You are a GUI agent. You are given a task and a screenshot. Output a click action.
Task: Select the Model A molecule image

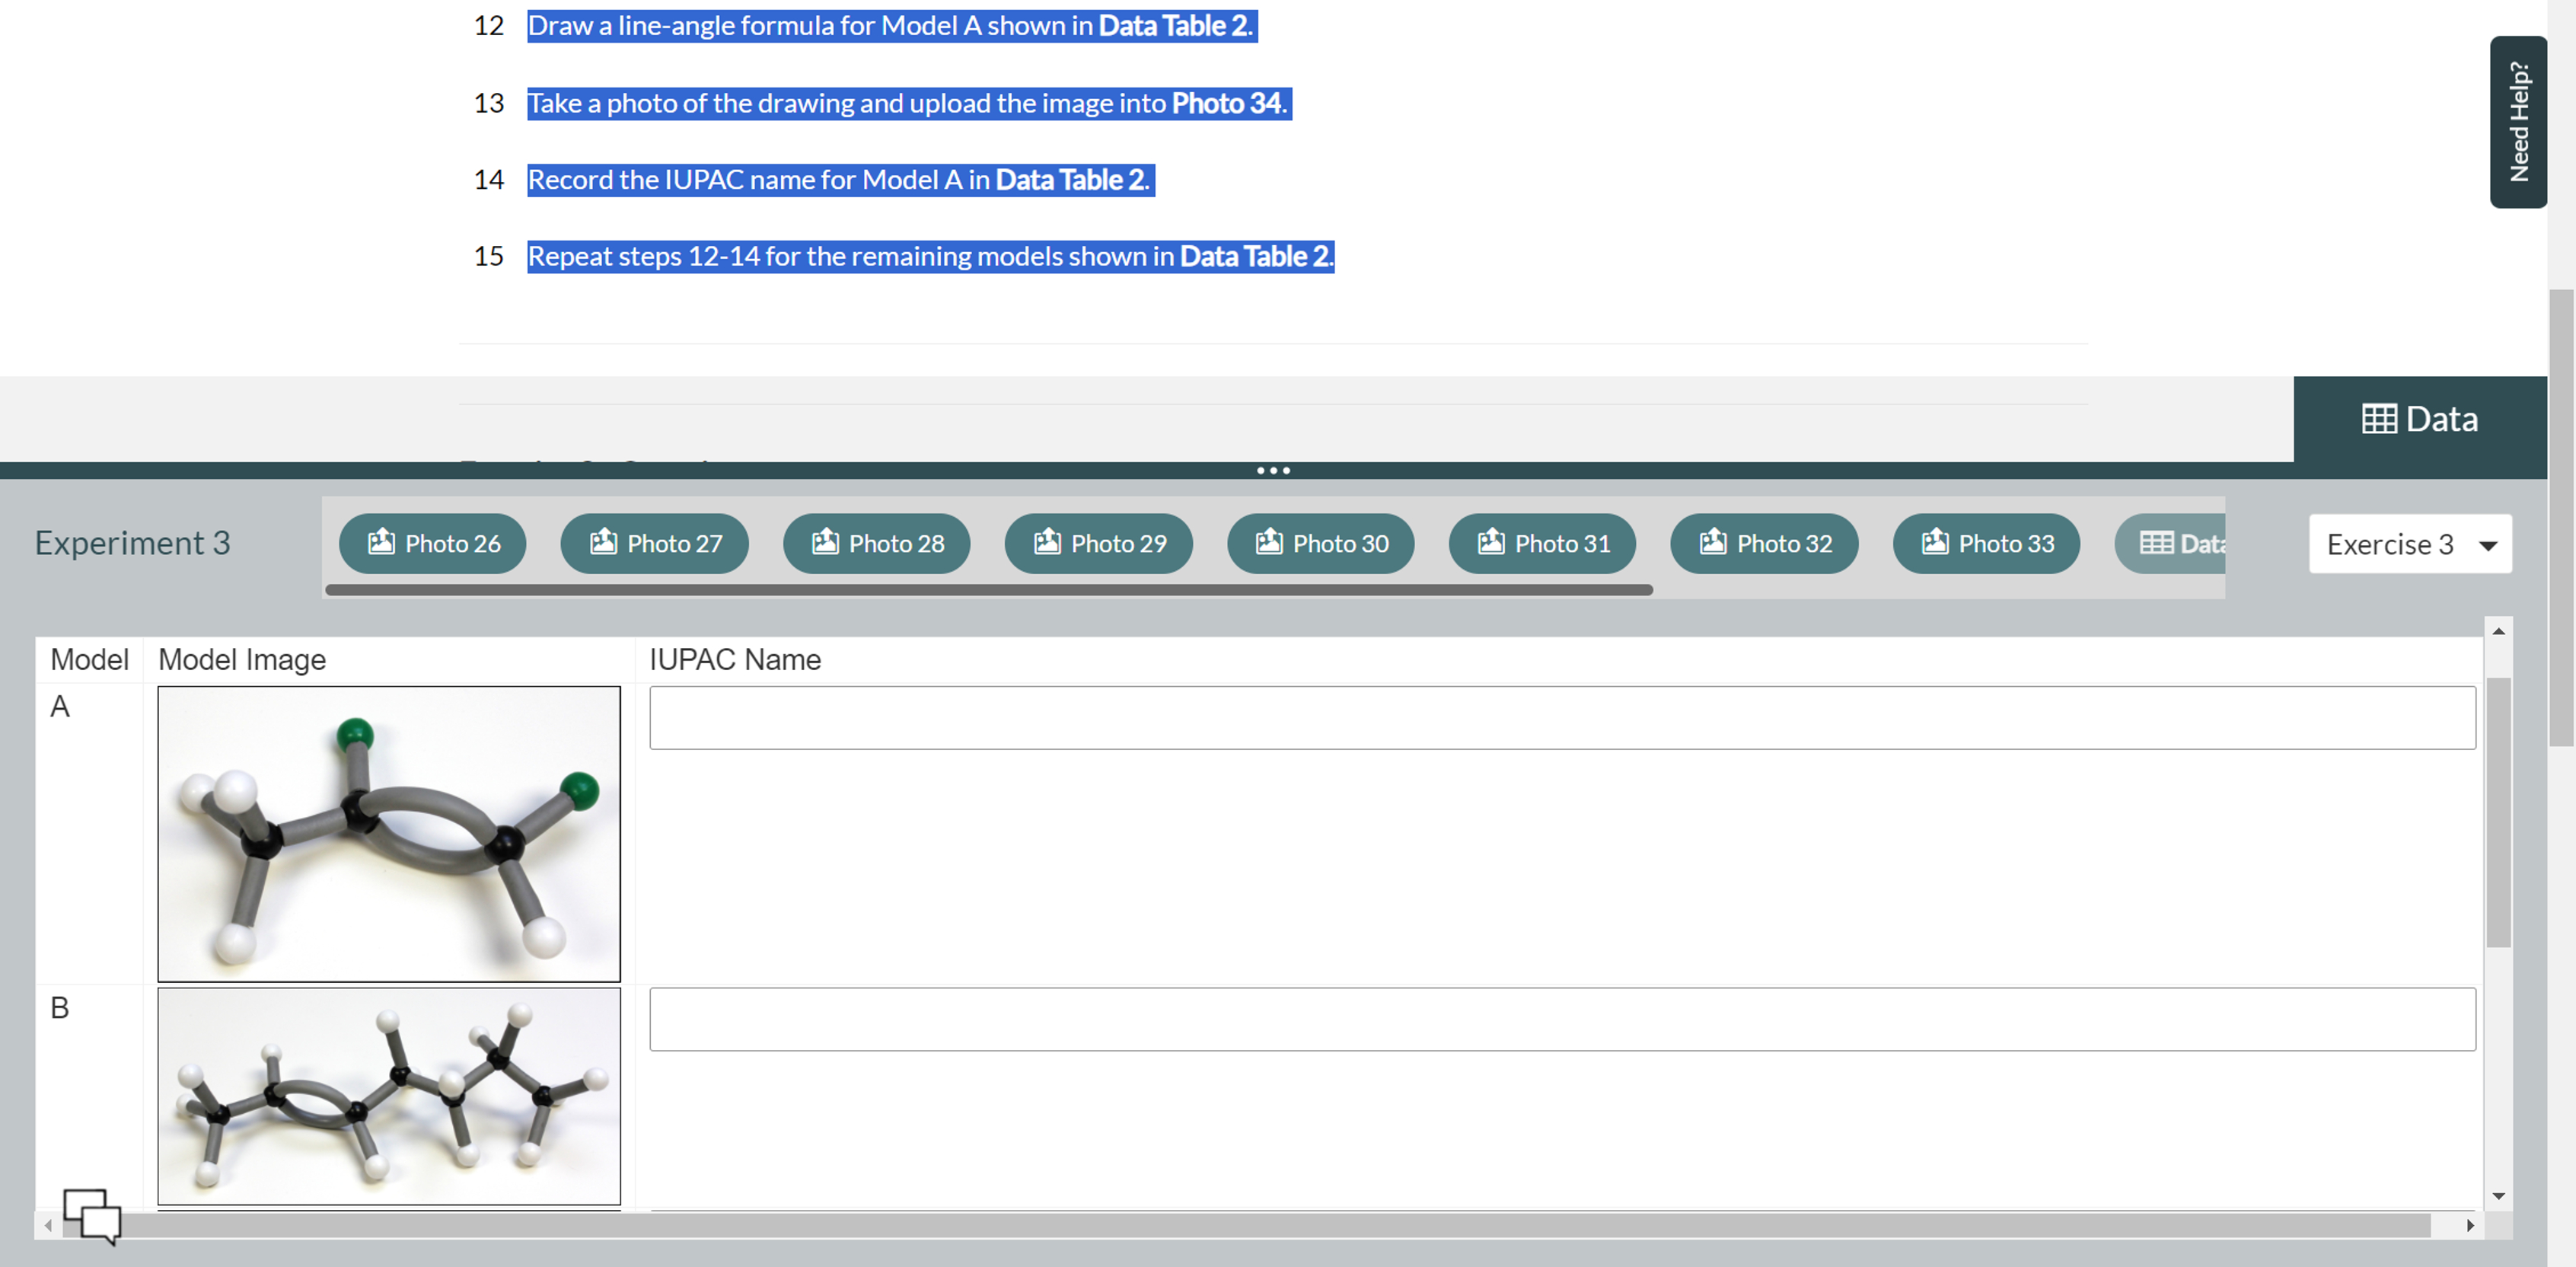[x=389, y=833]
